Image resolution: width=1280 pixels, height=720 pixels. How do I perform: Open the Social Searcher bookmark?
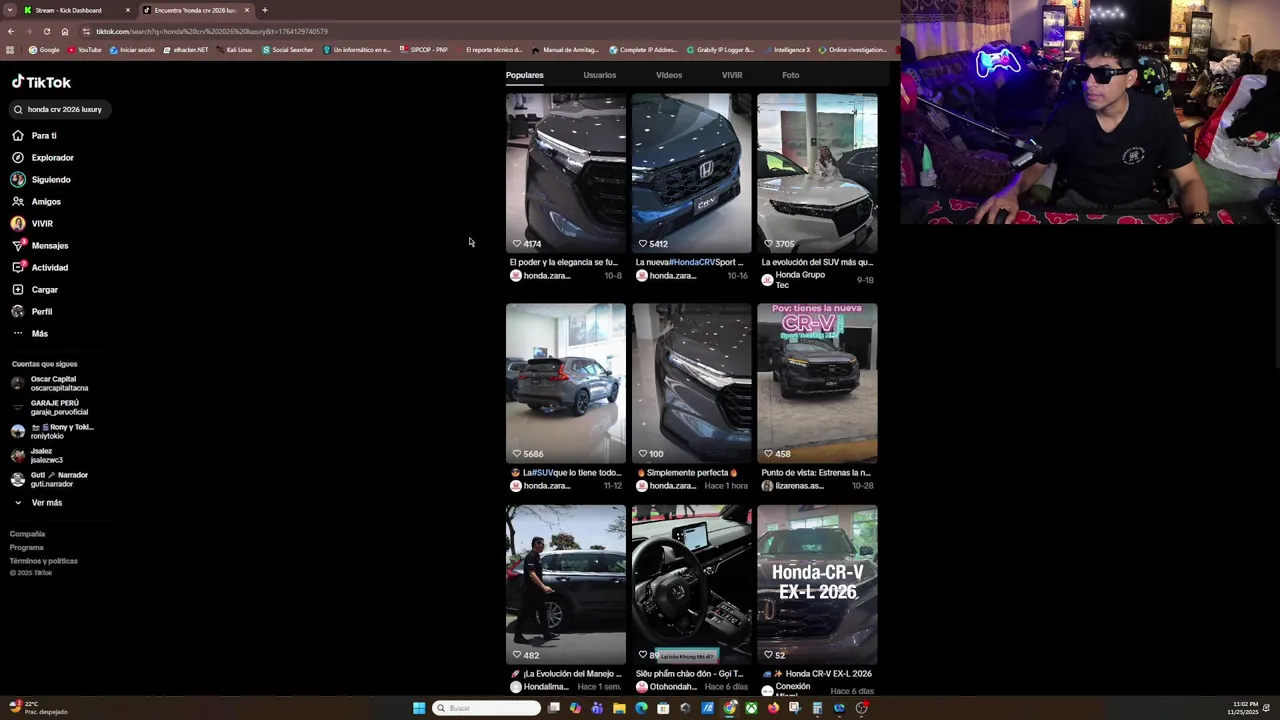(287, 49)
